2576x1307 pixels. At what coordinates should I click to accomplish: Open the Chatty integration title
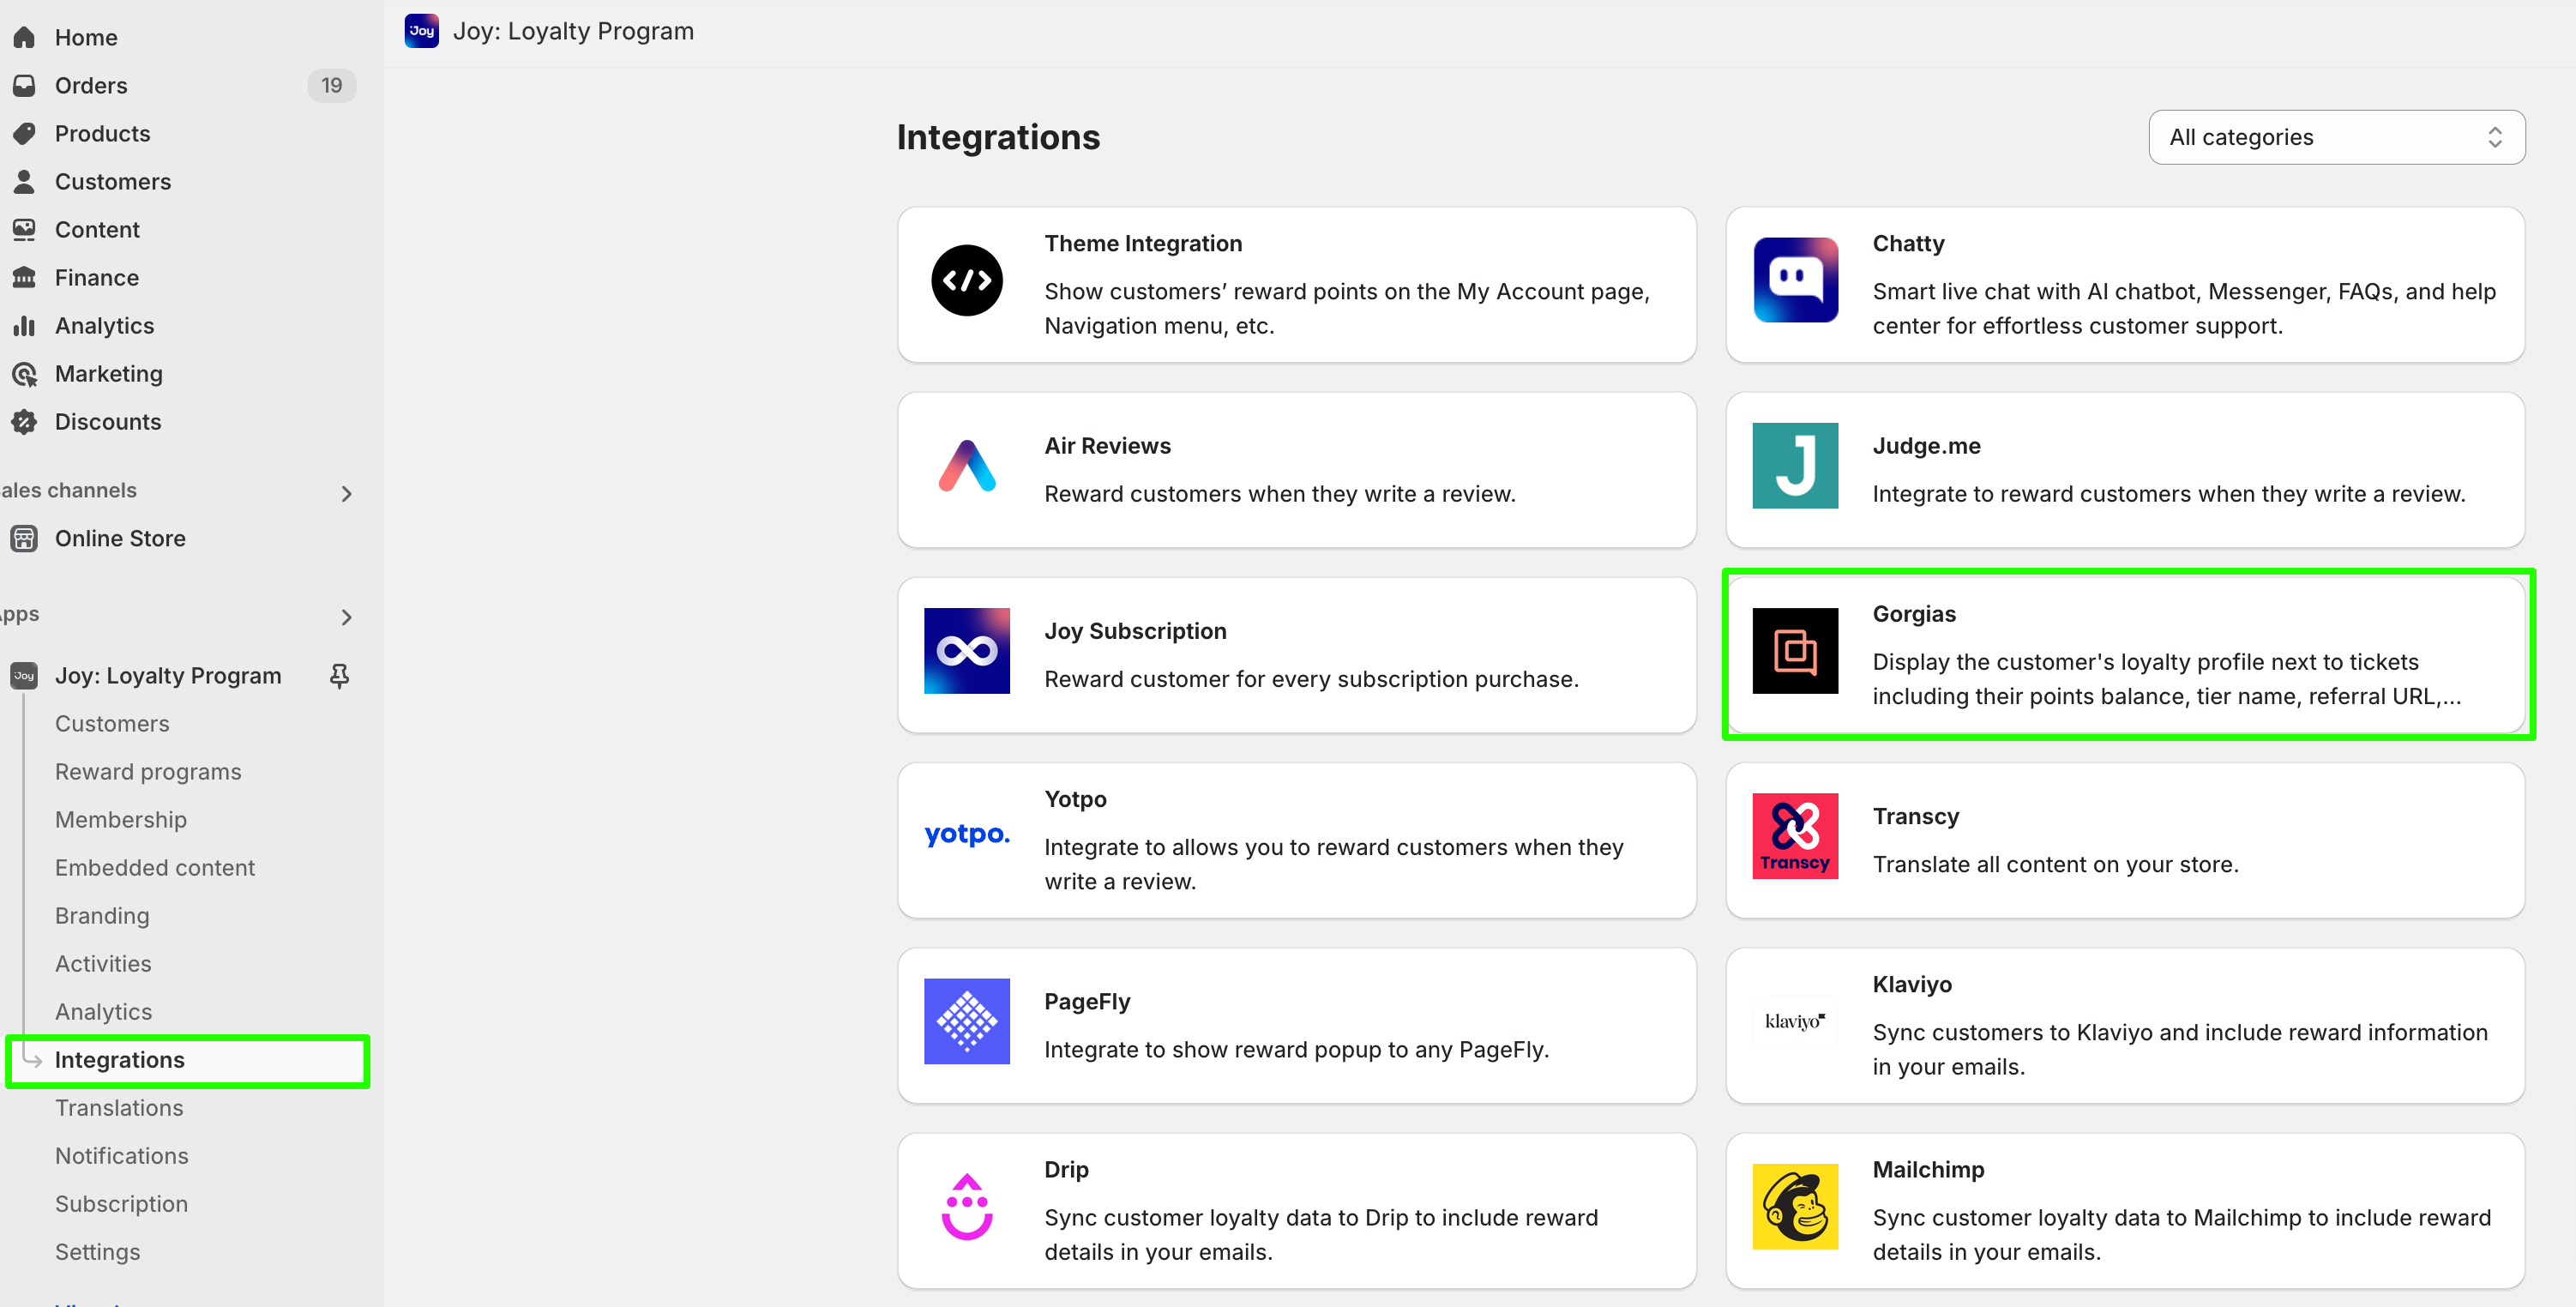[x=1908, y=243]
